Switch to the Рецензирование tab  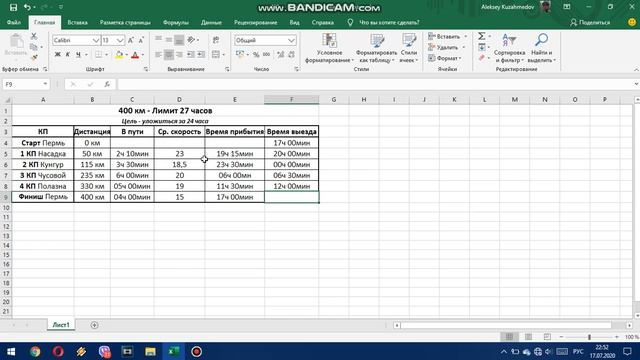pos(256,22)
